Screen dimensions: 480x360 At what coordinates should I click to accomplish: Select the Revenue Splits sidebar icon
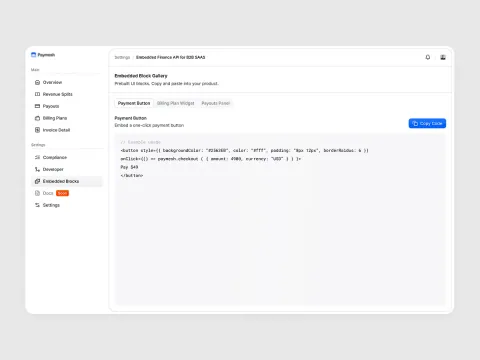coord(37,94)
